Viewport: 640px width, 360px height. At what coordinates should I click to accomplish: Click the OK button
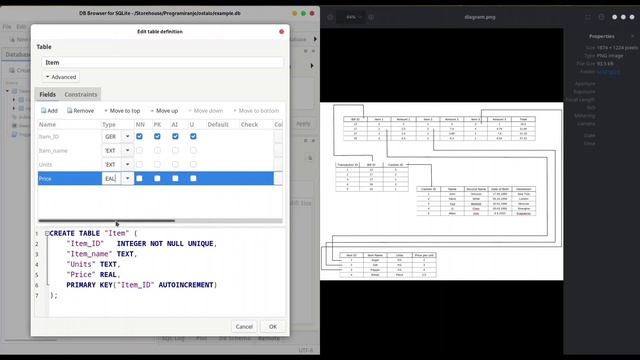point(273,327)
